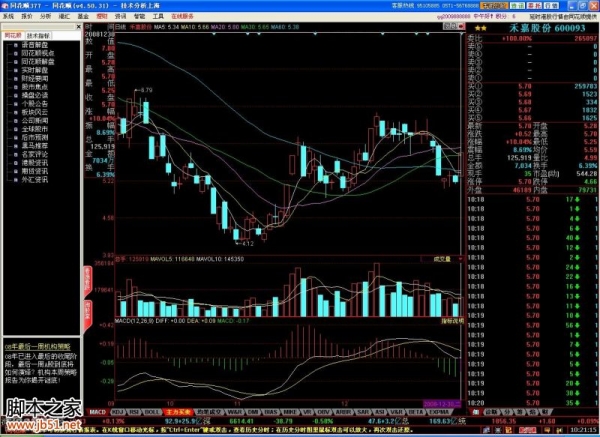Image resolution: width=600 pixels, height=437 pixels.
Task: Select the 黑马推荐 tree item
Action: (x=34, y=146)
